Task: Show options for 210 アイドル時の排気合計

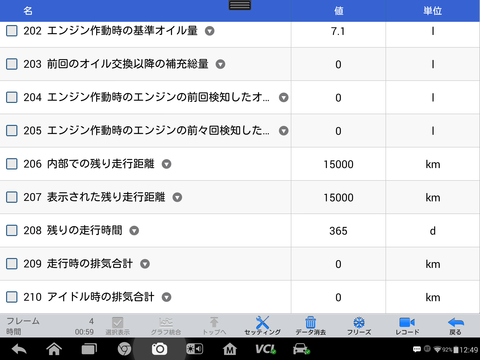Action: pyautogui.click(x=166, y=297)
